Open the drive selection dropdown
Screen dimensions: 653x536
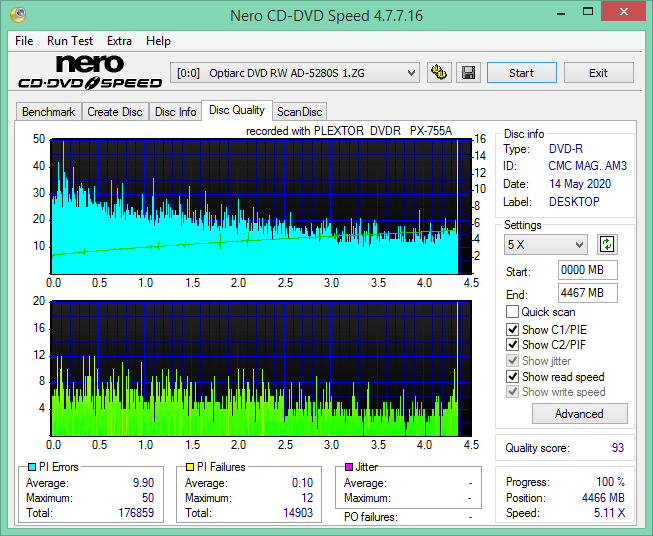[x=294, y=73]
